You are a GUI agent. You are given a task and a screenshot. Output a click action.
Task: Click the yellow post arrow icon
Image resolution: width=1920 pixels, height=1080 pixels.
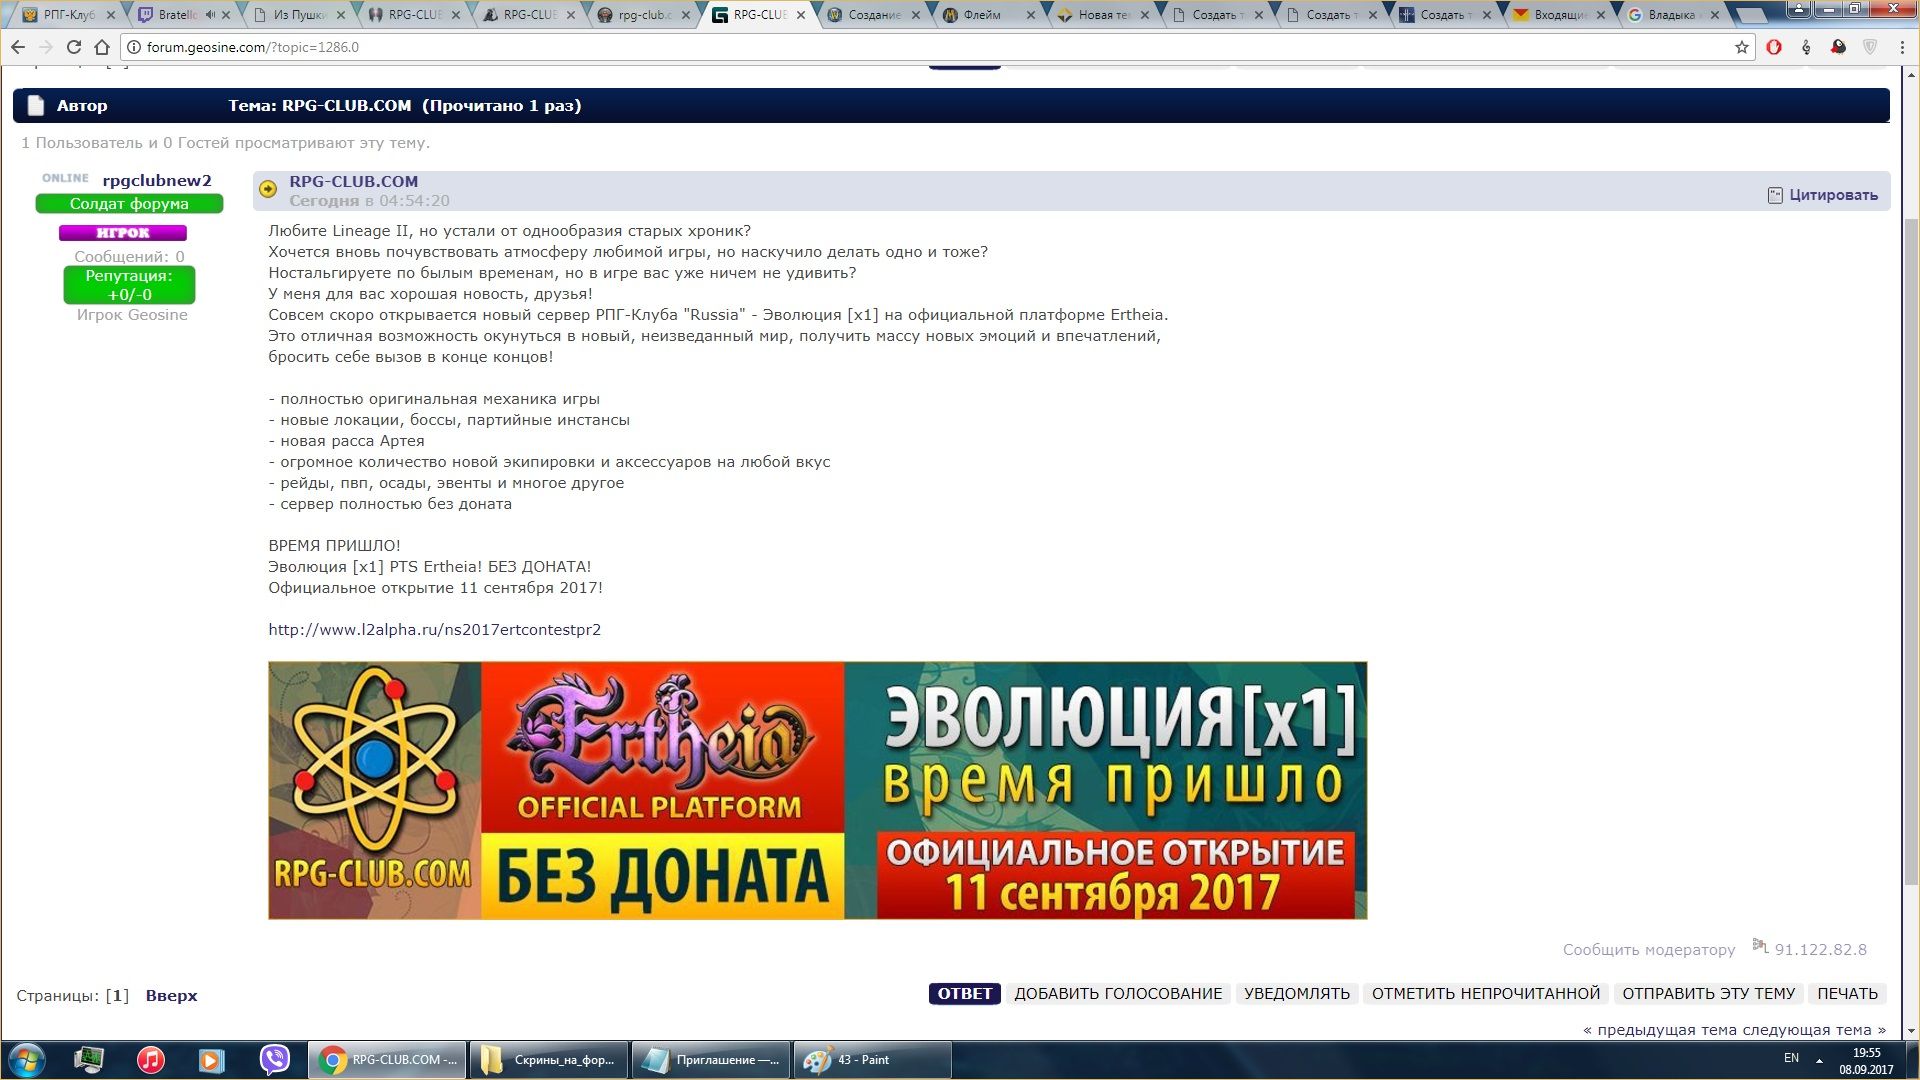(268, 189)
